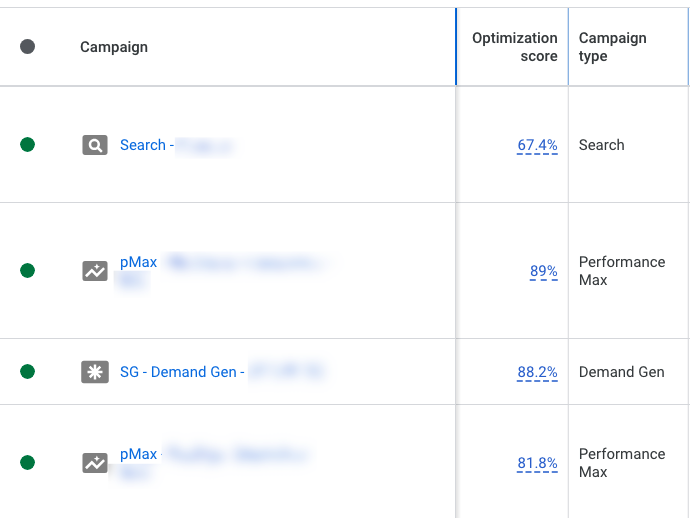The image size is (690, 518).
Task: View 67.4% optimization score details
Action: click(x=537, y=145)
